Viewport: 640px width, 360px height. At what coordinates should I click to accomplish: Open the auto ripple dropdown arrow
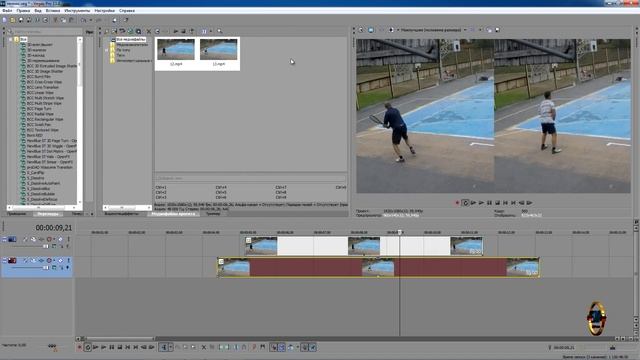tap(298, 347)
